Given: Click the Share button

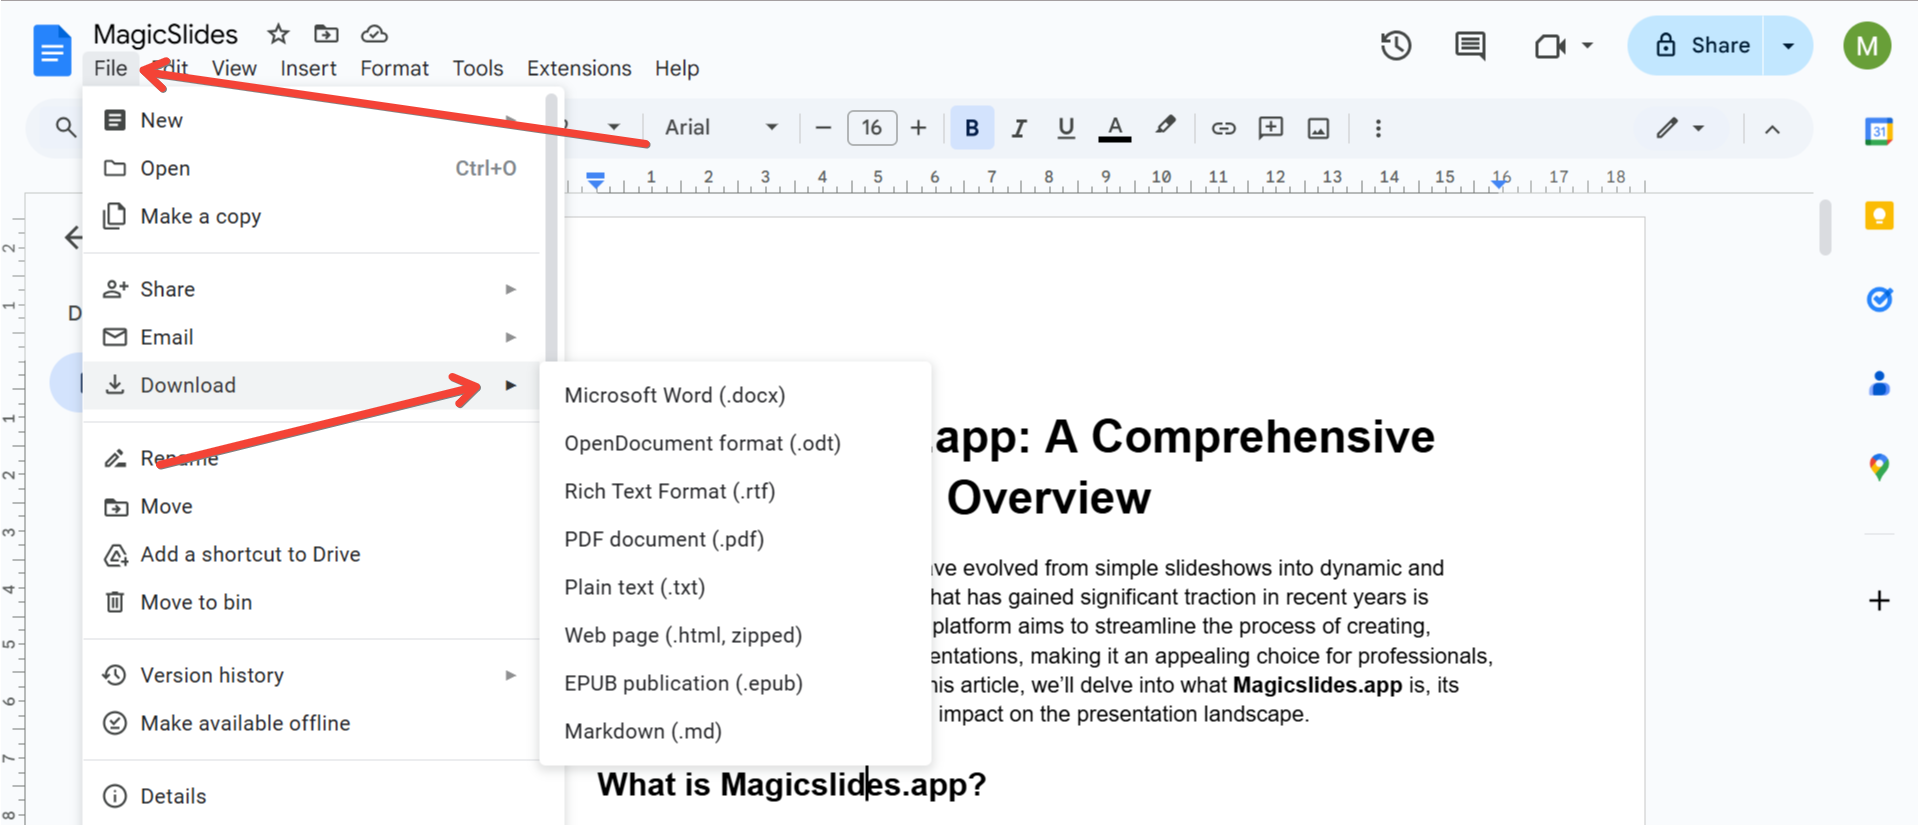Looking at the screenshot, I should 1700,46.
